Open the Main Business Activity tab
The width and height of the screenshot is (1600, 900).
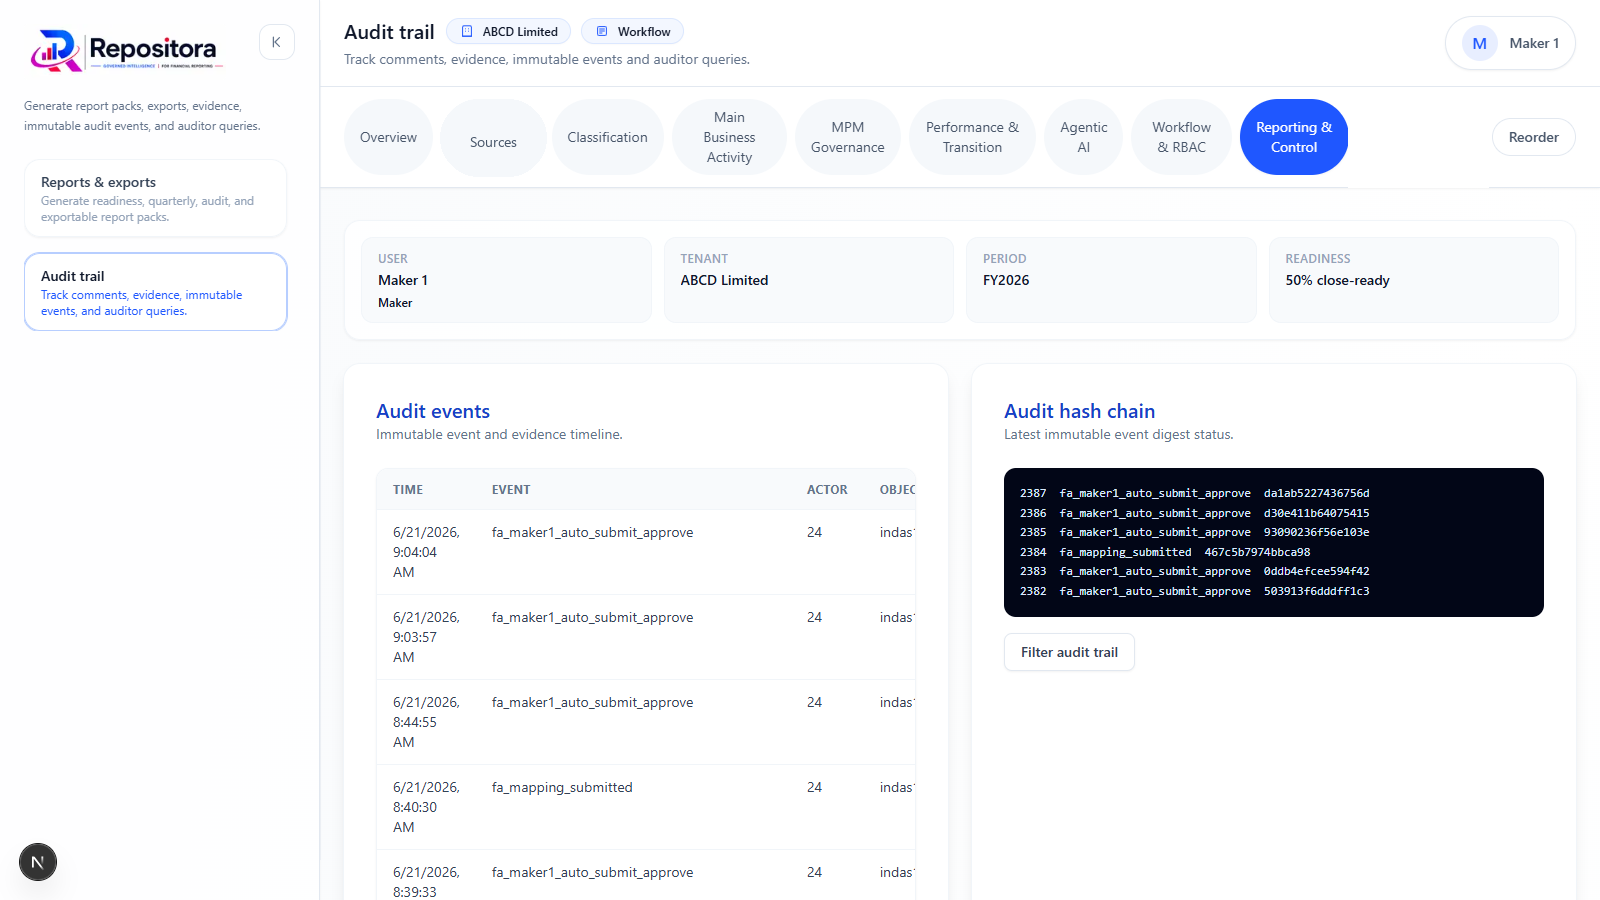pyautogui.click(x=729, y=137)
